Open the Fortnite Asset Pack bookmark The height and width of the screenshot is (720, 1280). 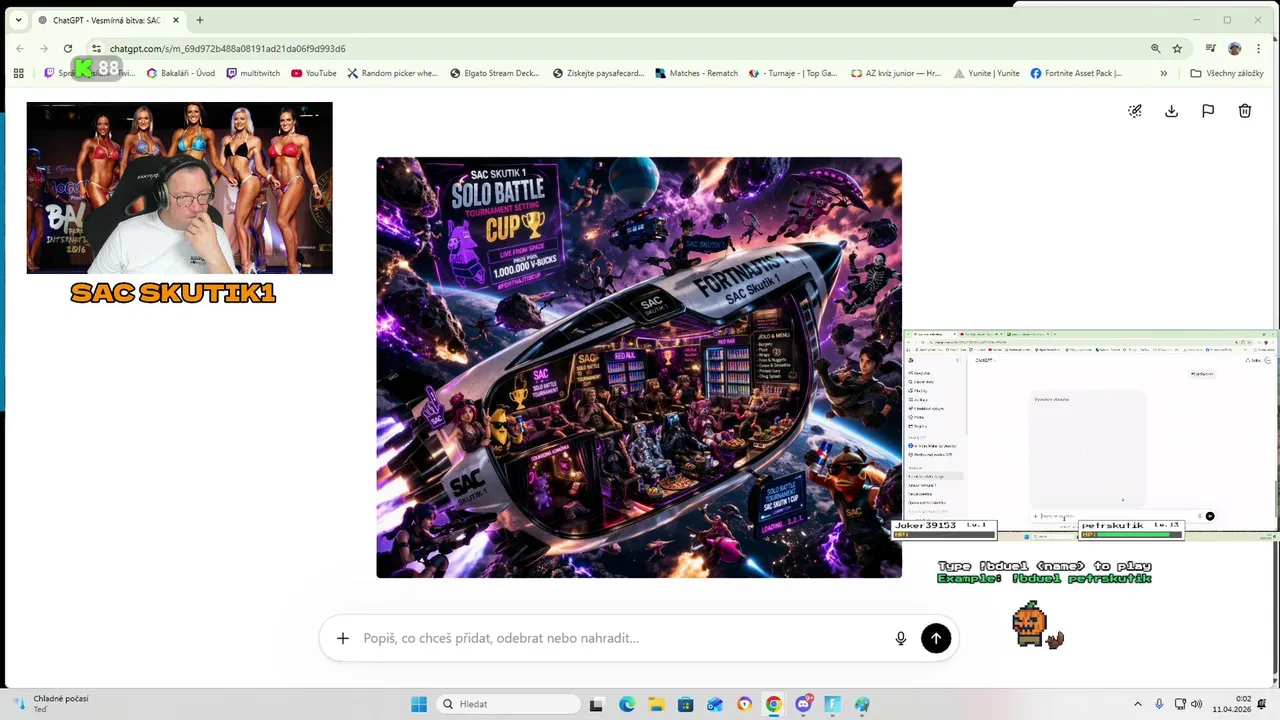point(1076,73)
